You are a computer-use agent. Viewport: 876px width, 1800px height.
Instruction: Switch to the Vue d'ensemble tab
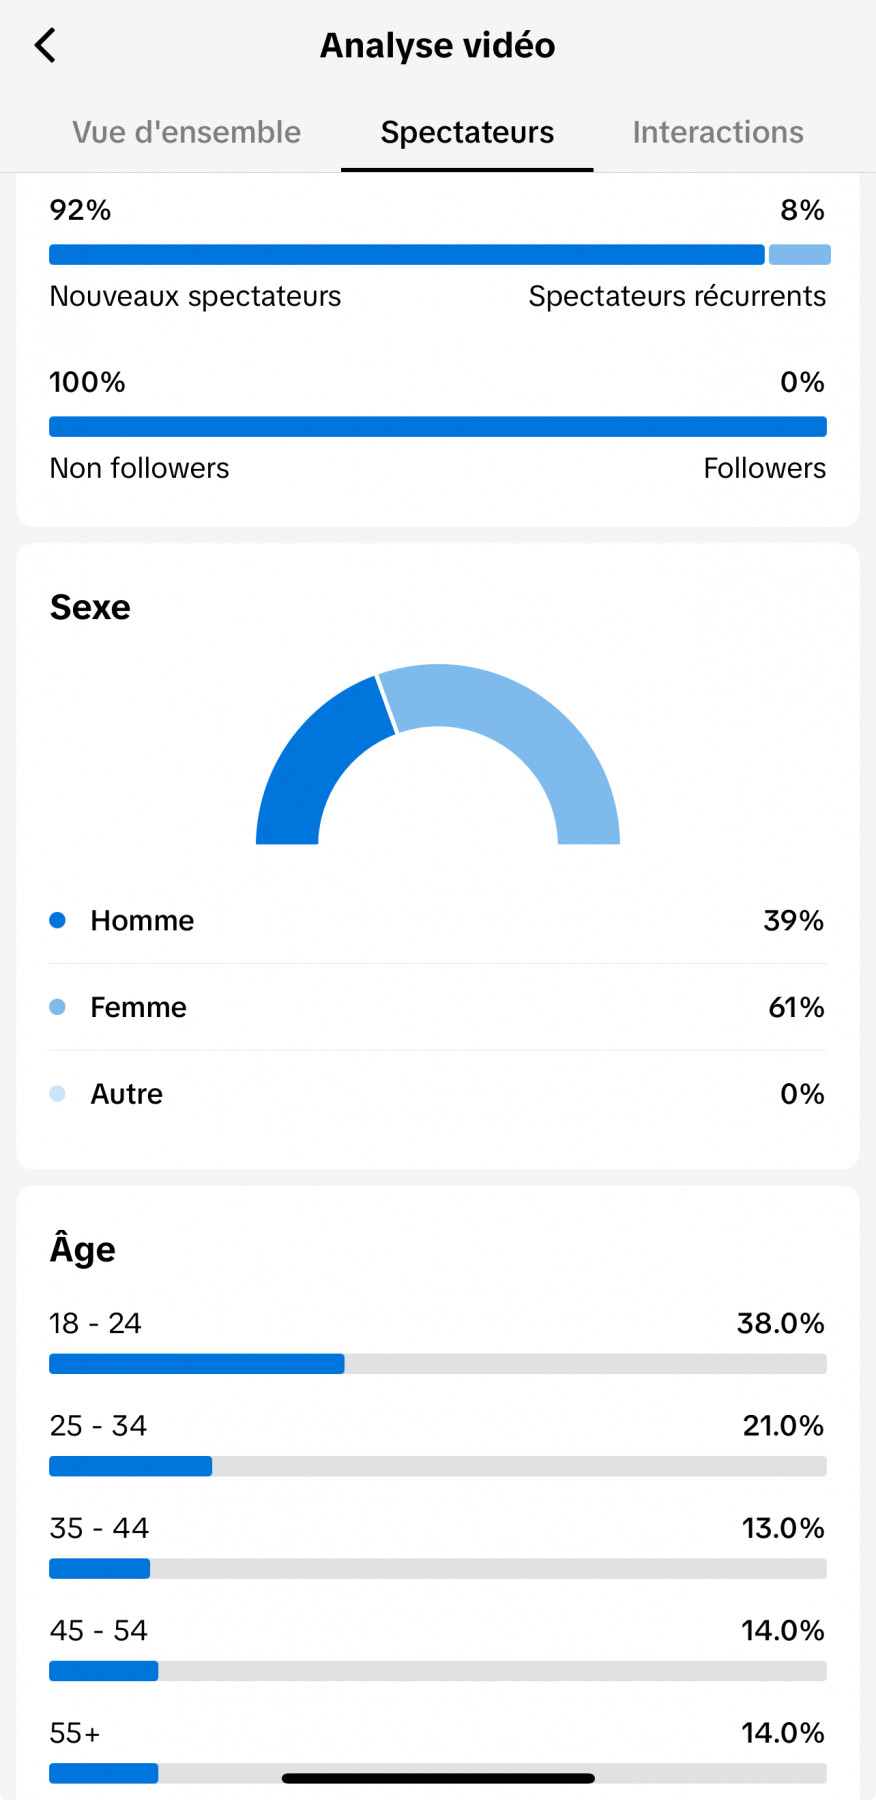pyautogui.click(x=186, y=132)
